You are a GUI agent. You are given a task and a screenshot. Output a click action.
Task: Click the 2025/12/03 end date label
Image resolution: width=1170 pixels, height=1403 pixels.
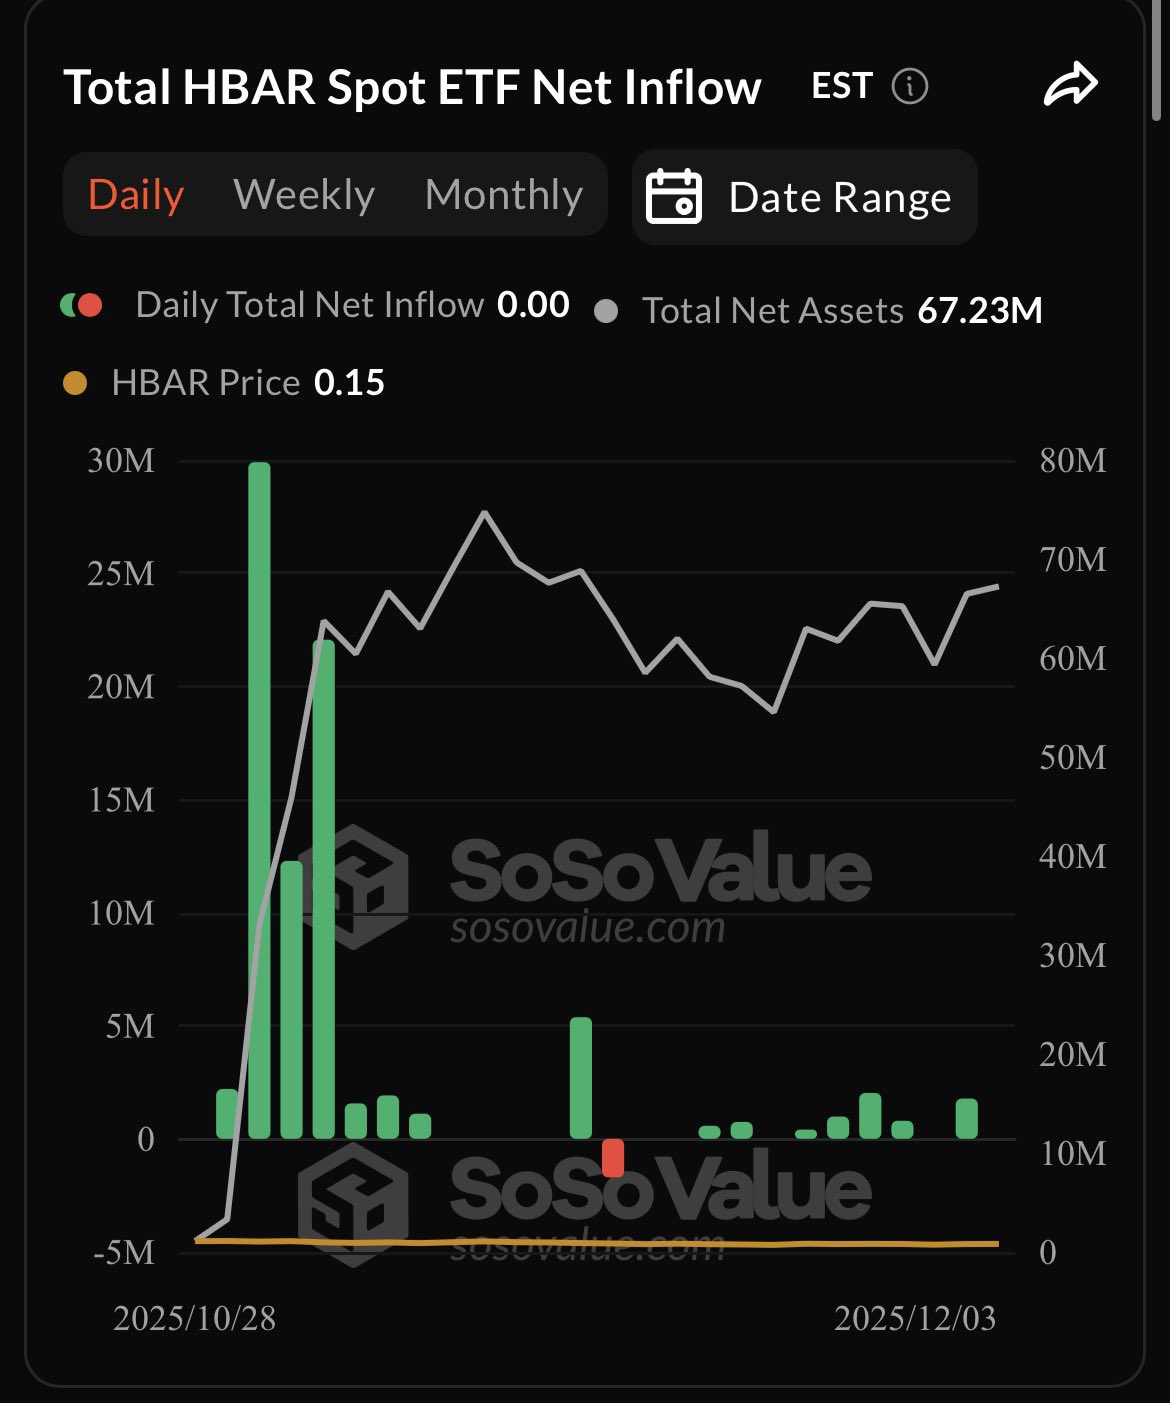point(915,1319)
